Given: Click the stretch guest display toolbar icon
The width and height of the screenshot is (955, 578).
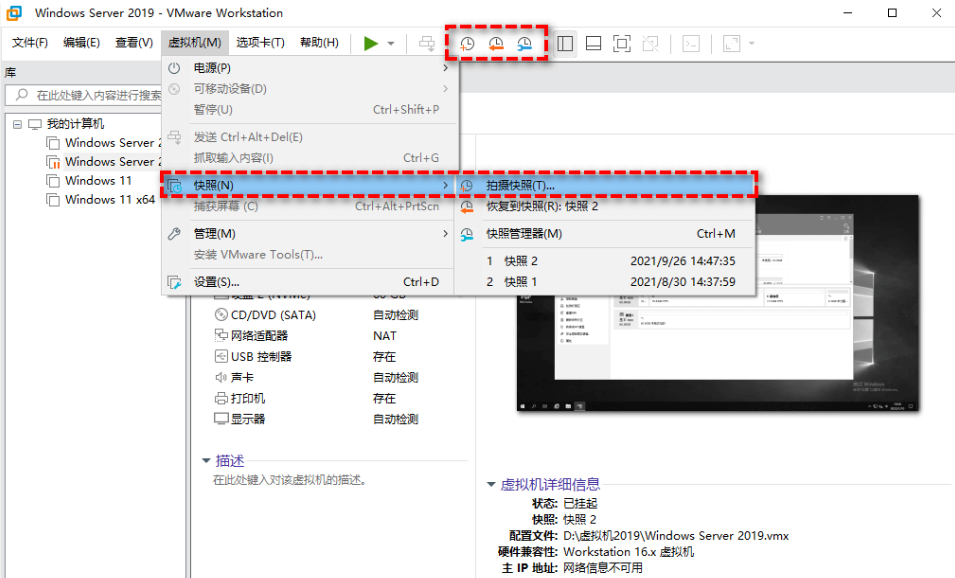Looking at the screenshot, I should [731, 43].
